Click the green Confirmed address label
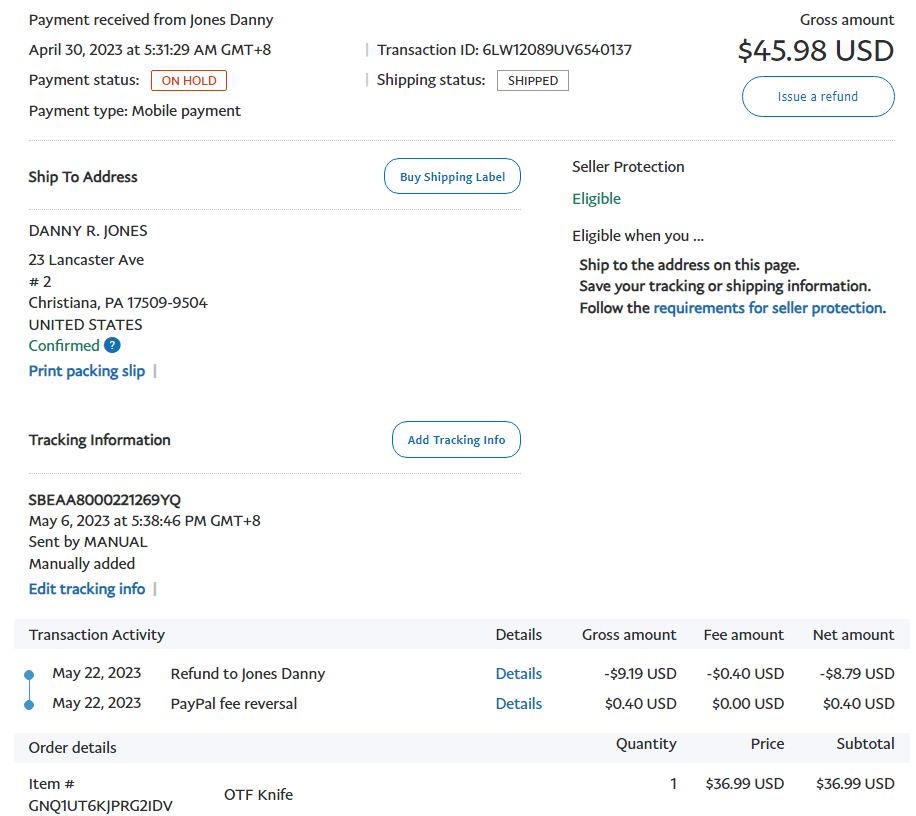This screenshot has height=816, width=916. pos(64,346)
